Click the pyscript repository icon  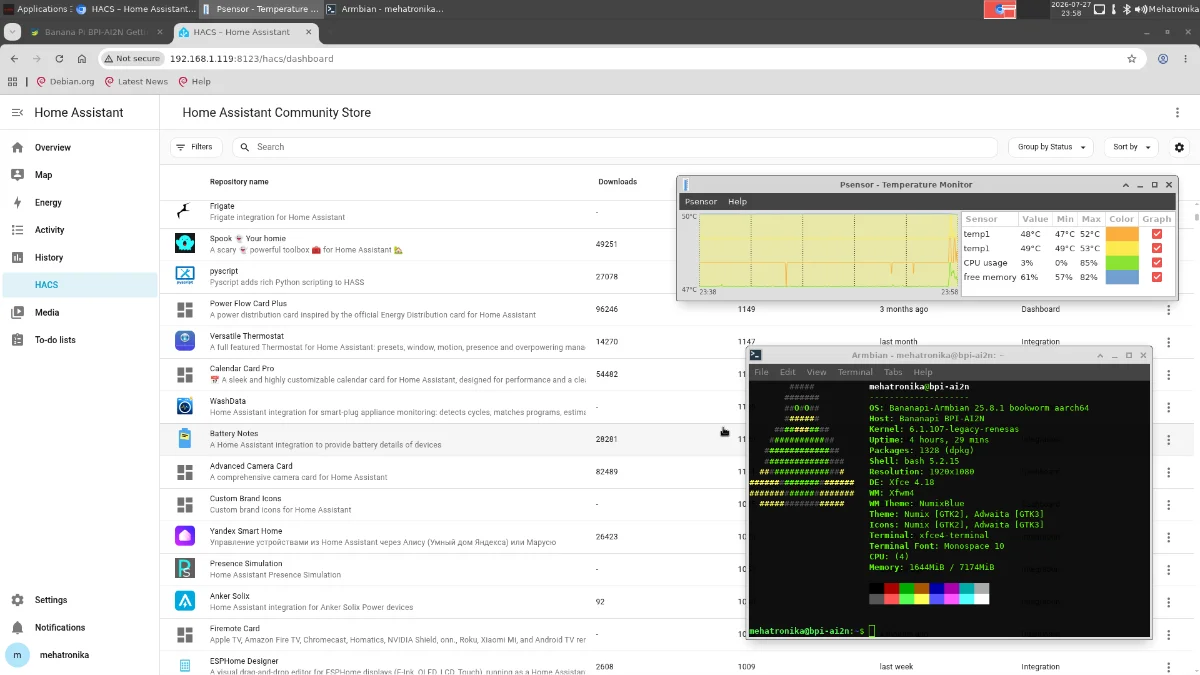pos(185,275)
